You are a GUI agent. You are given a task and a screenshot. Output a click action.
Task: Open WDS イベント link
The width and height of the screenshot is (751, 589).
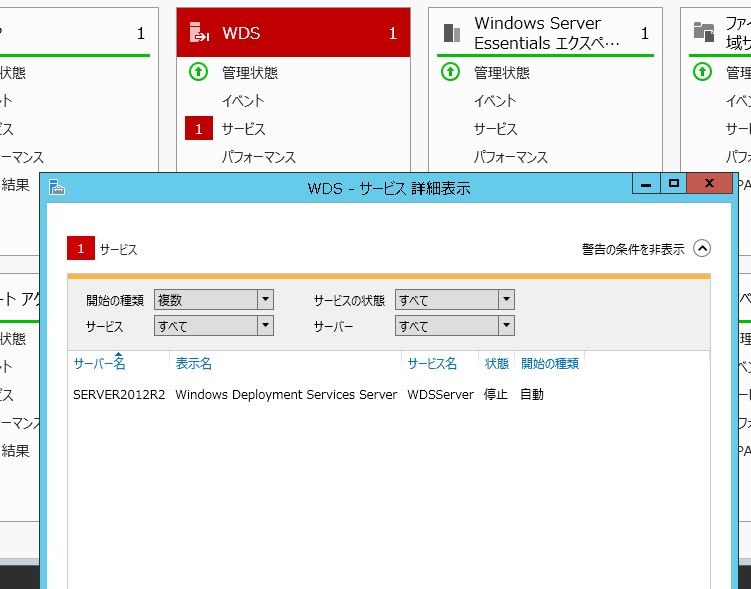coord(243,101)
